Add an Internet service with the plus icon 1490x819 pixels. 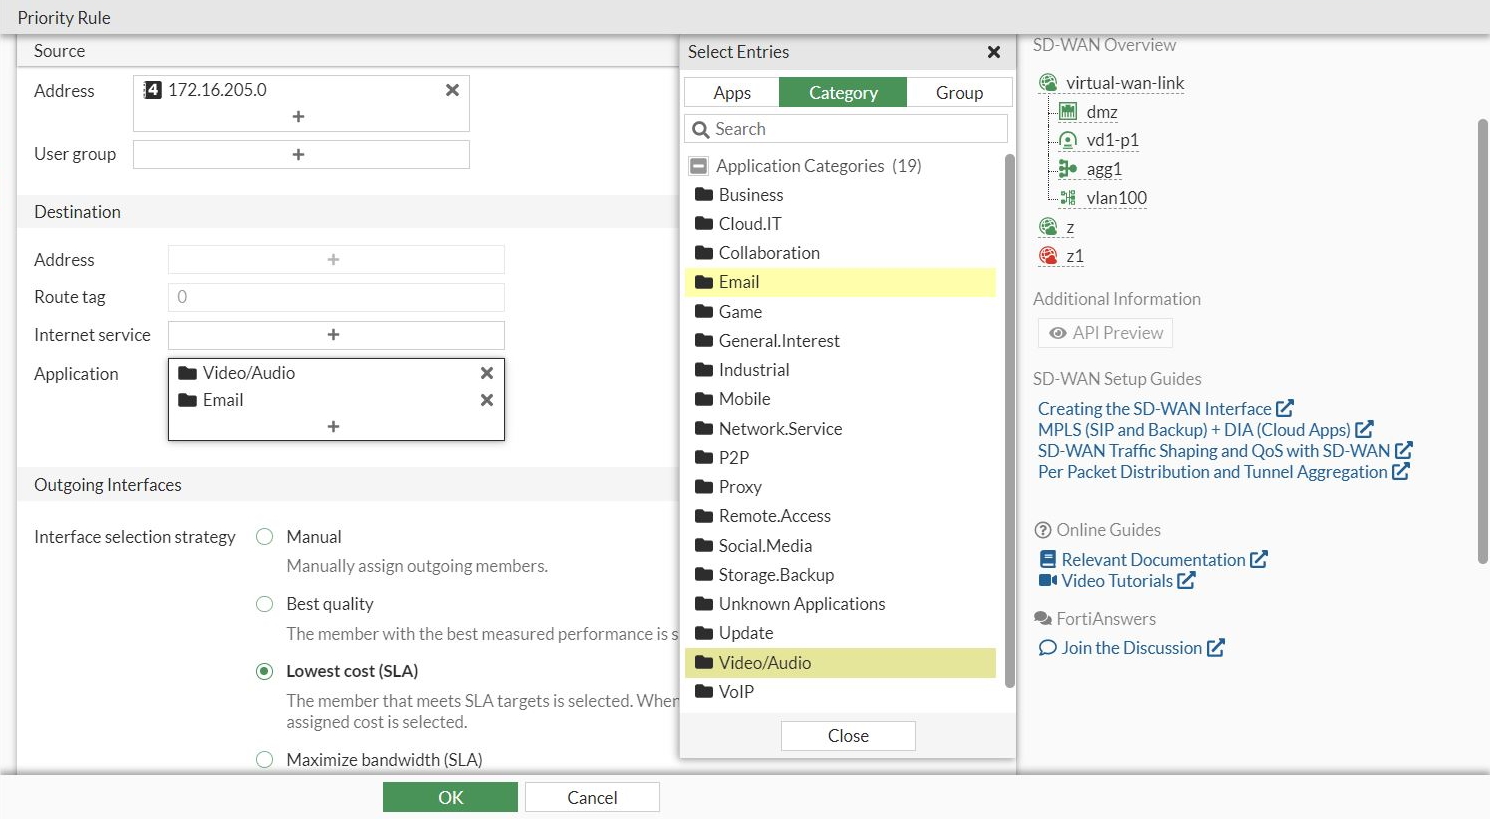pos(334,335)
